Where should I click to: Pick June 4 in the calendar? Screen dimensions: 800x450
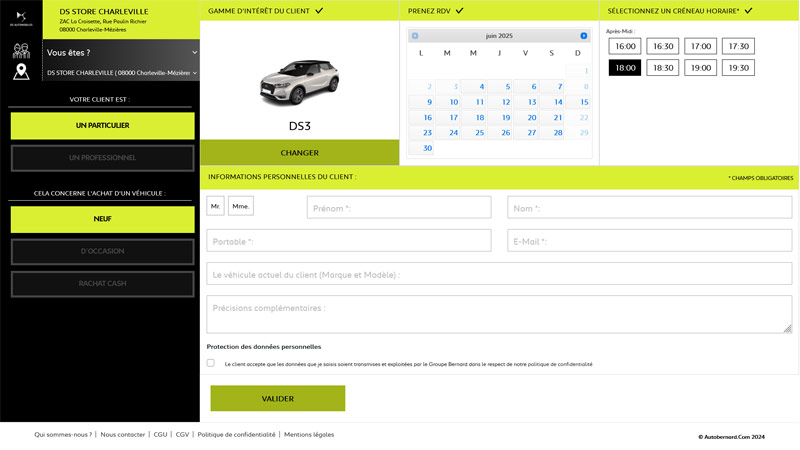coord(473,87)
